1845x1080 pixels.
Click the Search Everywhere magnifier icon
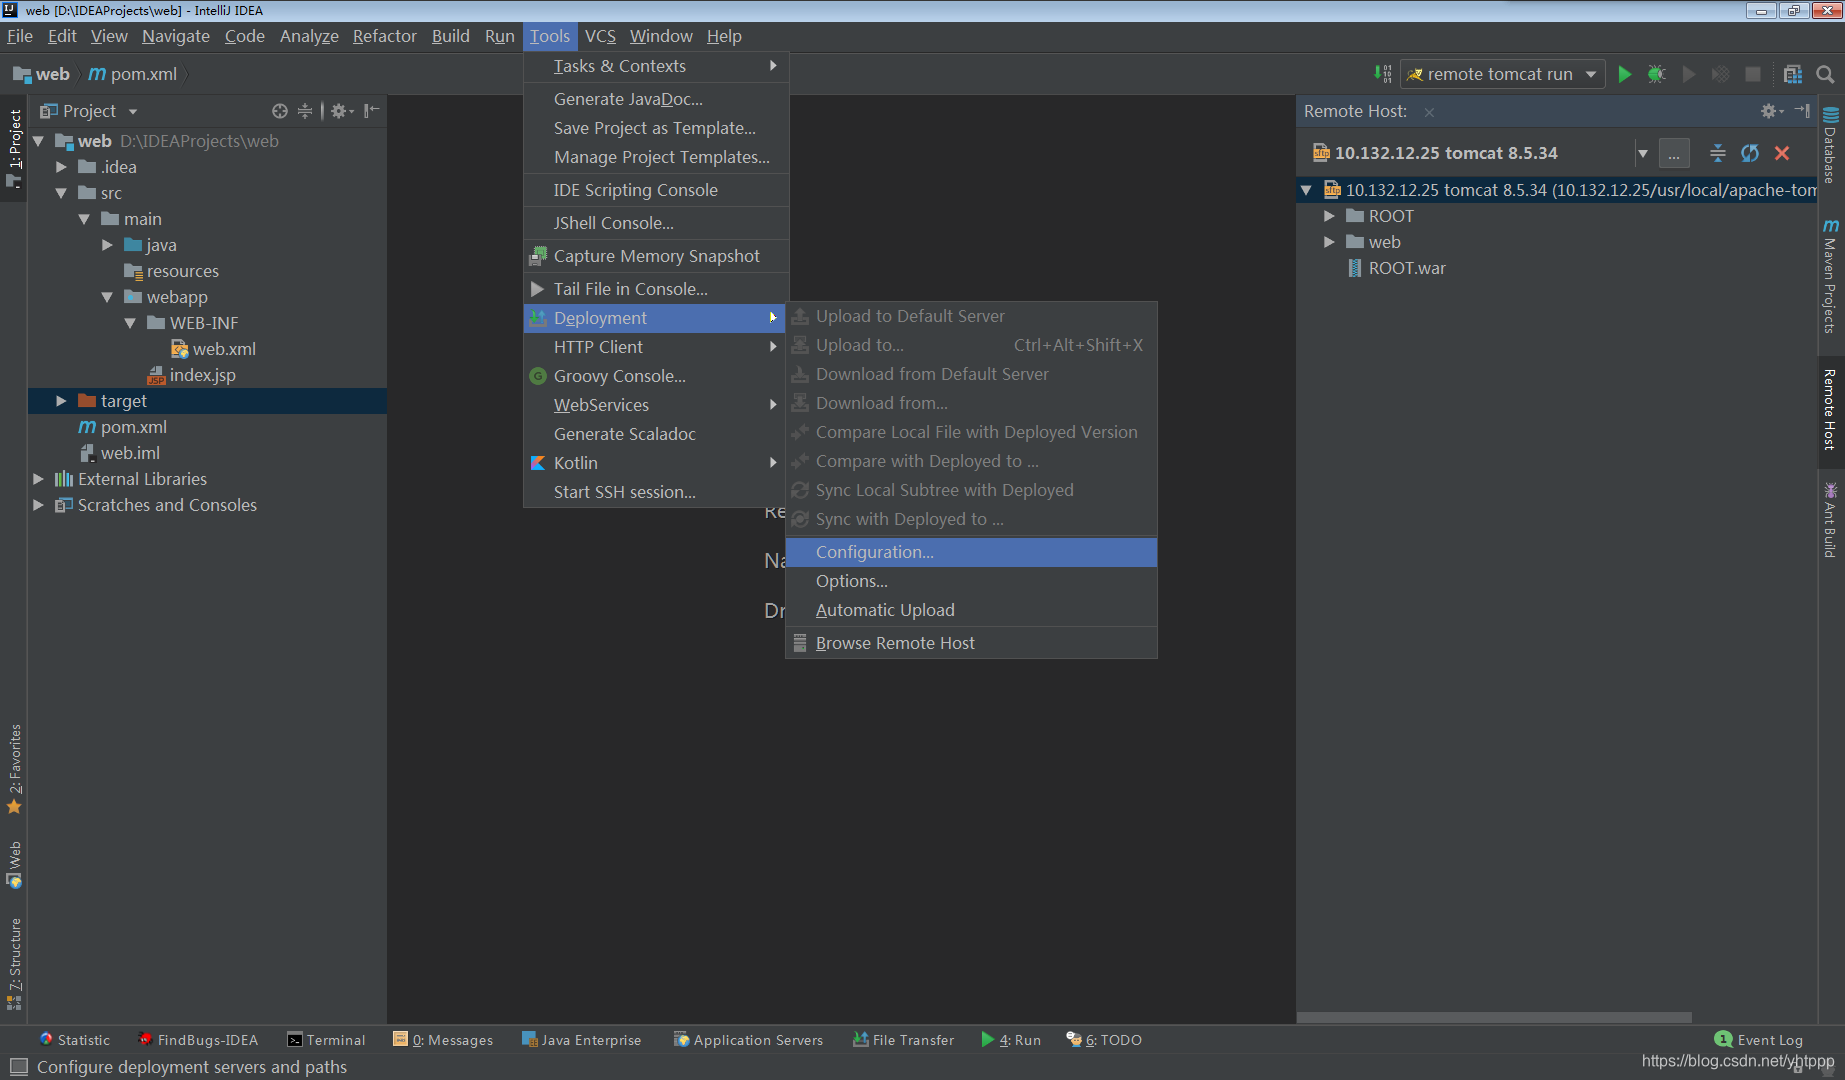click(x=1825, y=74)
